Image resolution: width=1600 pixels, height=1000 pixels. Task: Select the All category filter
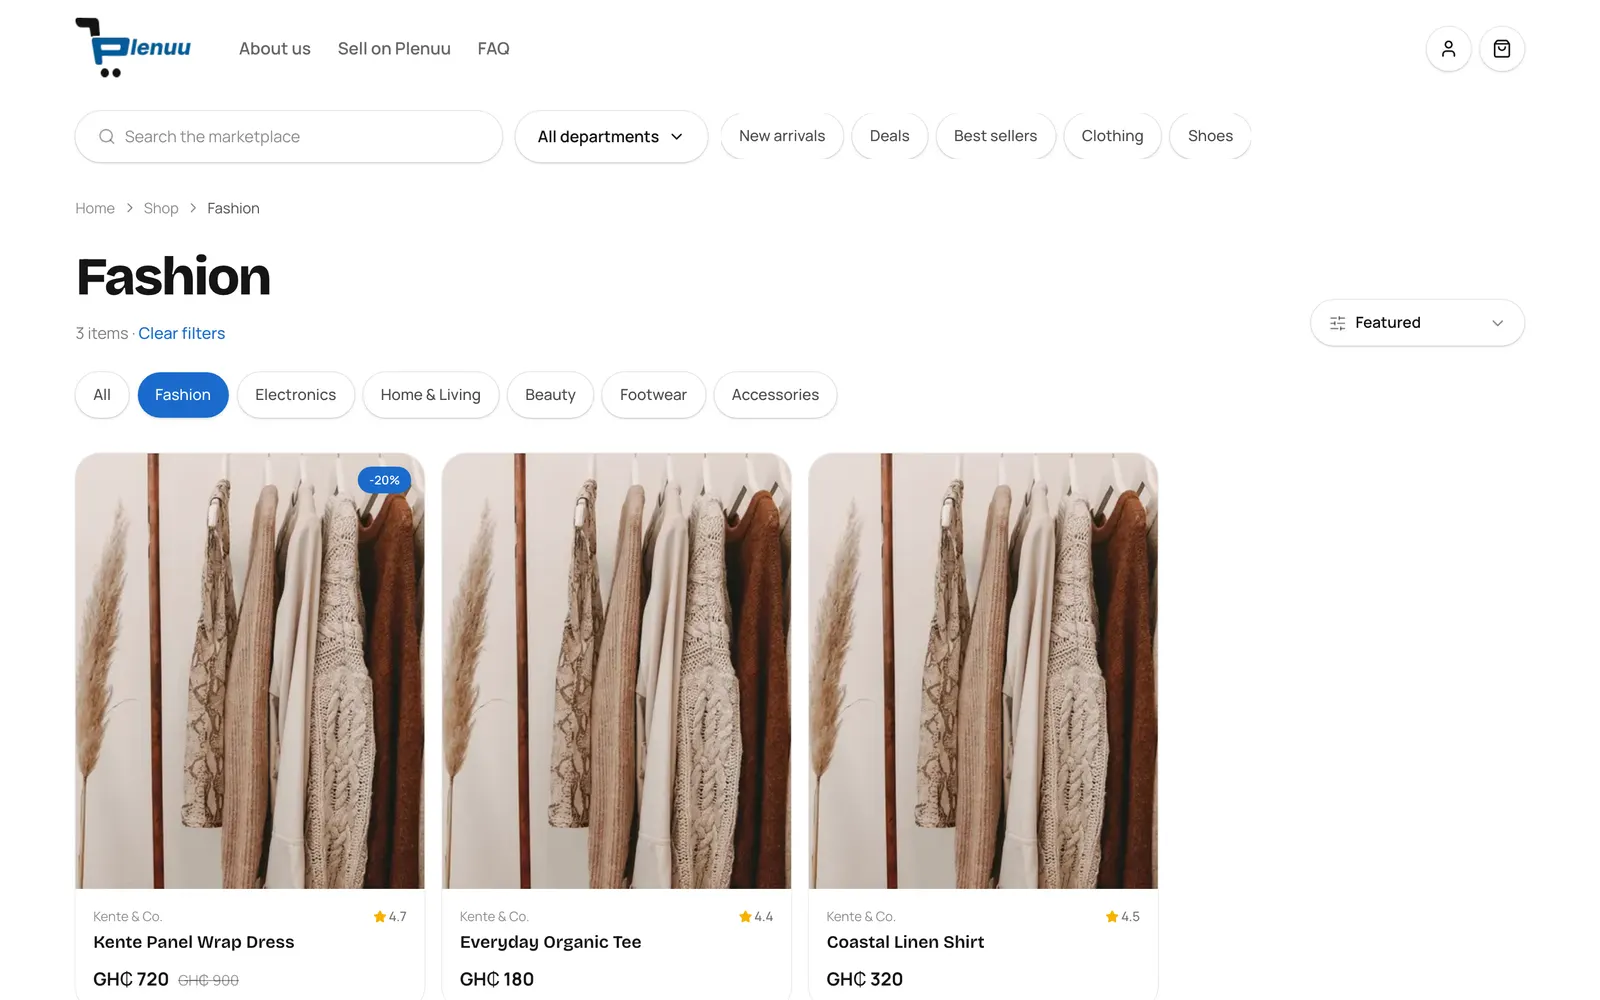[102, 395]
